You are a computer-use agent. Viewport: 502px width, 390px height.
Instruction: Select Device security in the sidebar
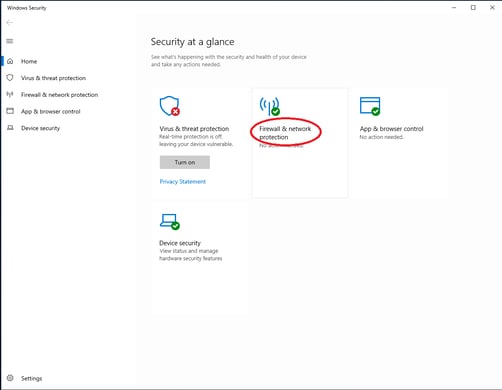click(x=40, y=128)
